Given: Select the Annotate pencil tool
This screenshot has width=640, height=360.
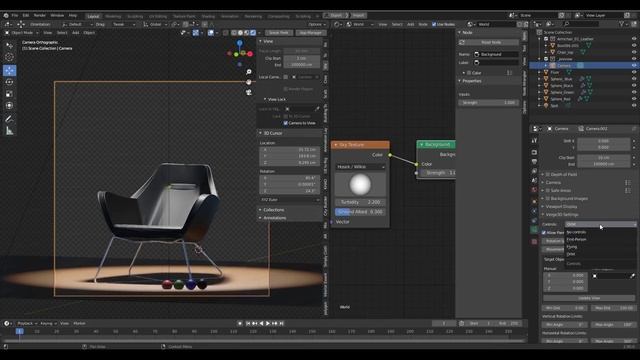Looking at the screenshot, I should [x=9, y=119].
